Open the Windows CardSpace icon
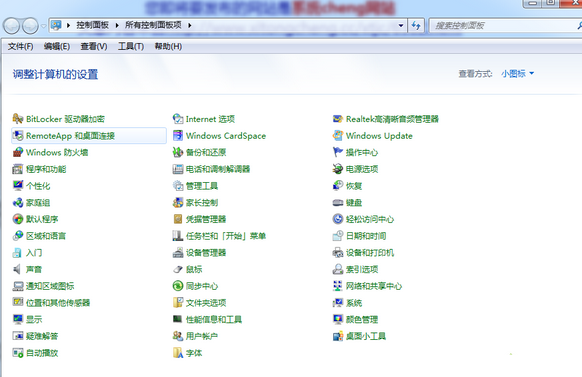The width and height of the screenshot is (582, 377). point(178,135)
